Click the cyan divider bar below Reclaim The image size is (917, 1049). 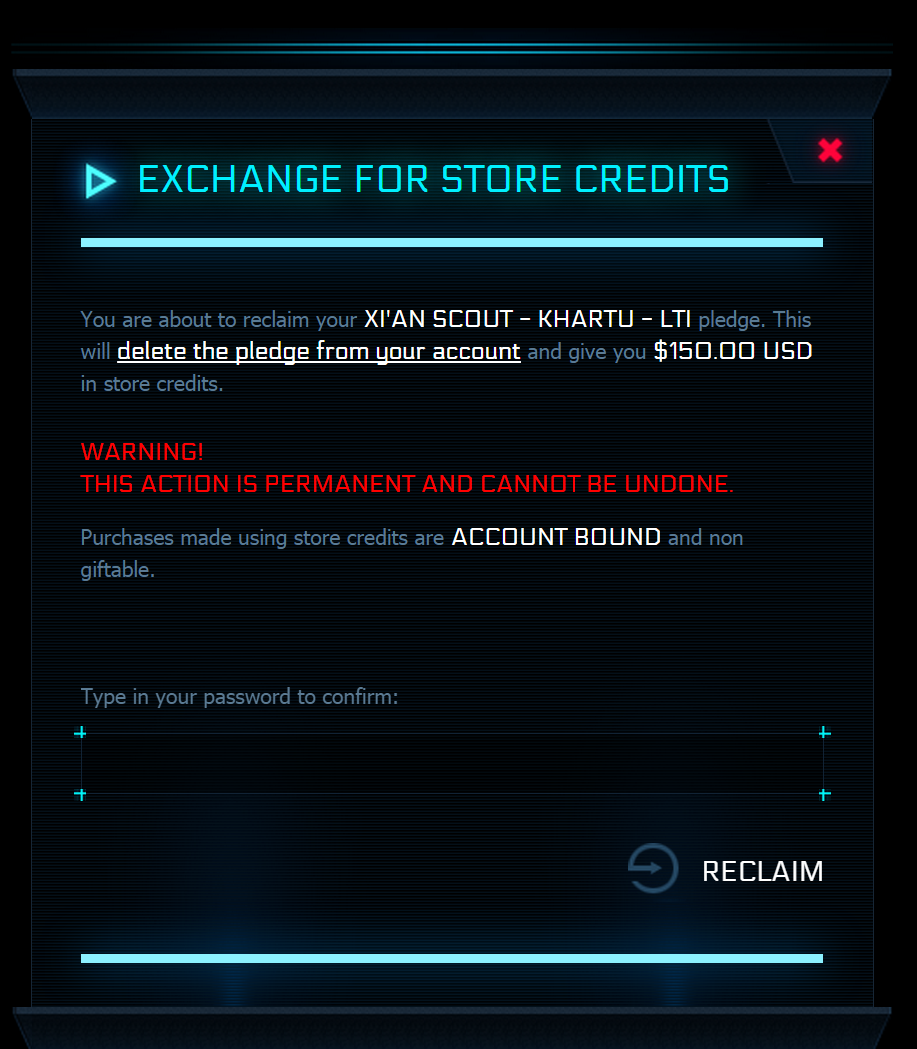click(x=451, y=958)
